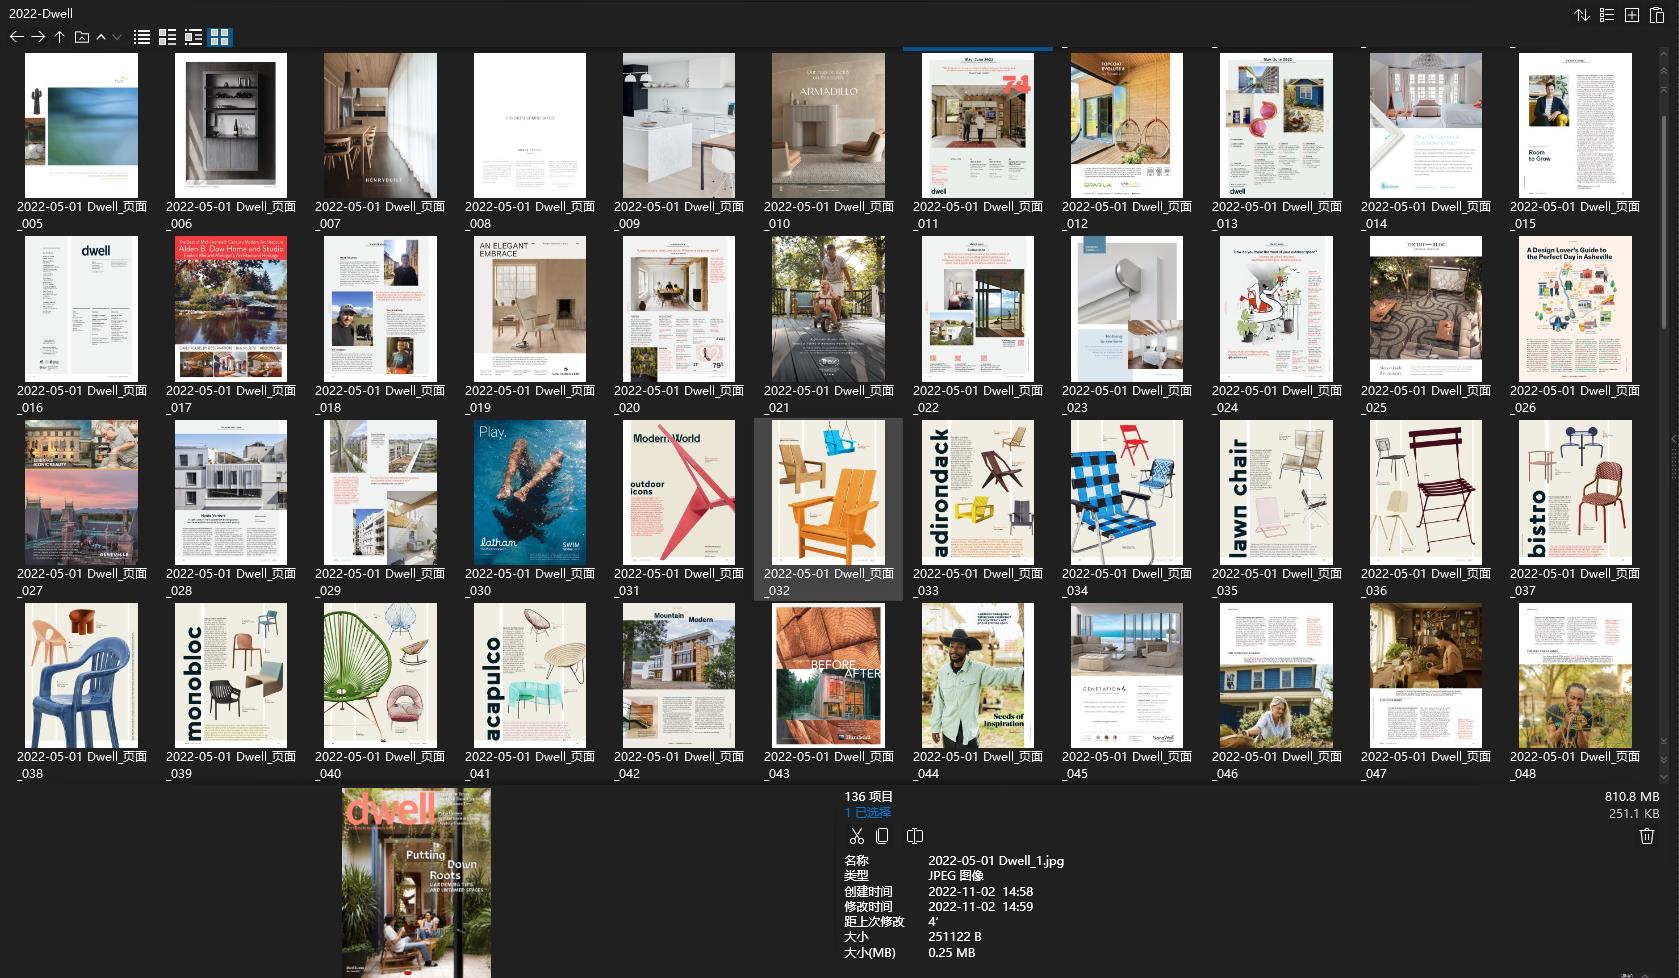Click the content view layout icon
Viewport: 1679px width, 978px height.
click(193, 37)
